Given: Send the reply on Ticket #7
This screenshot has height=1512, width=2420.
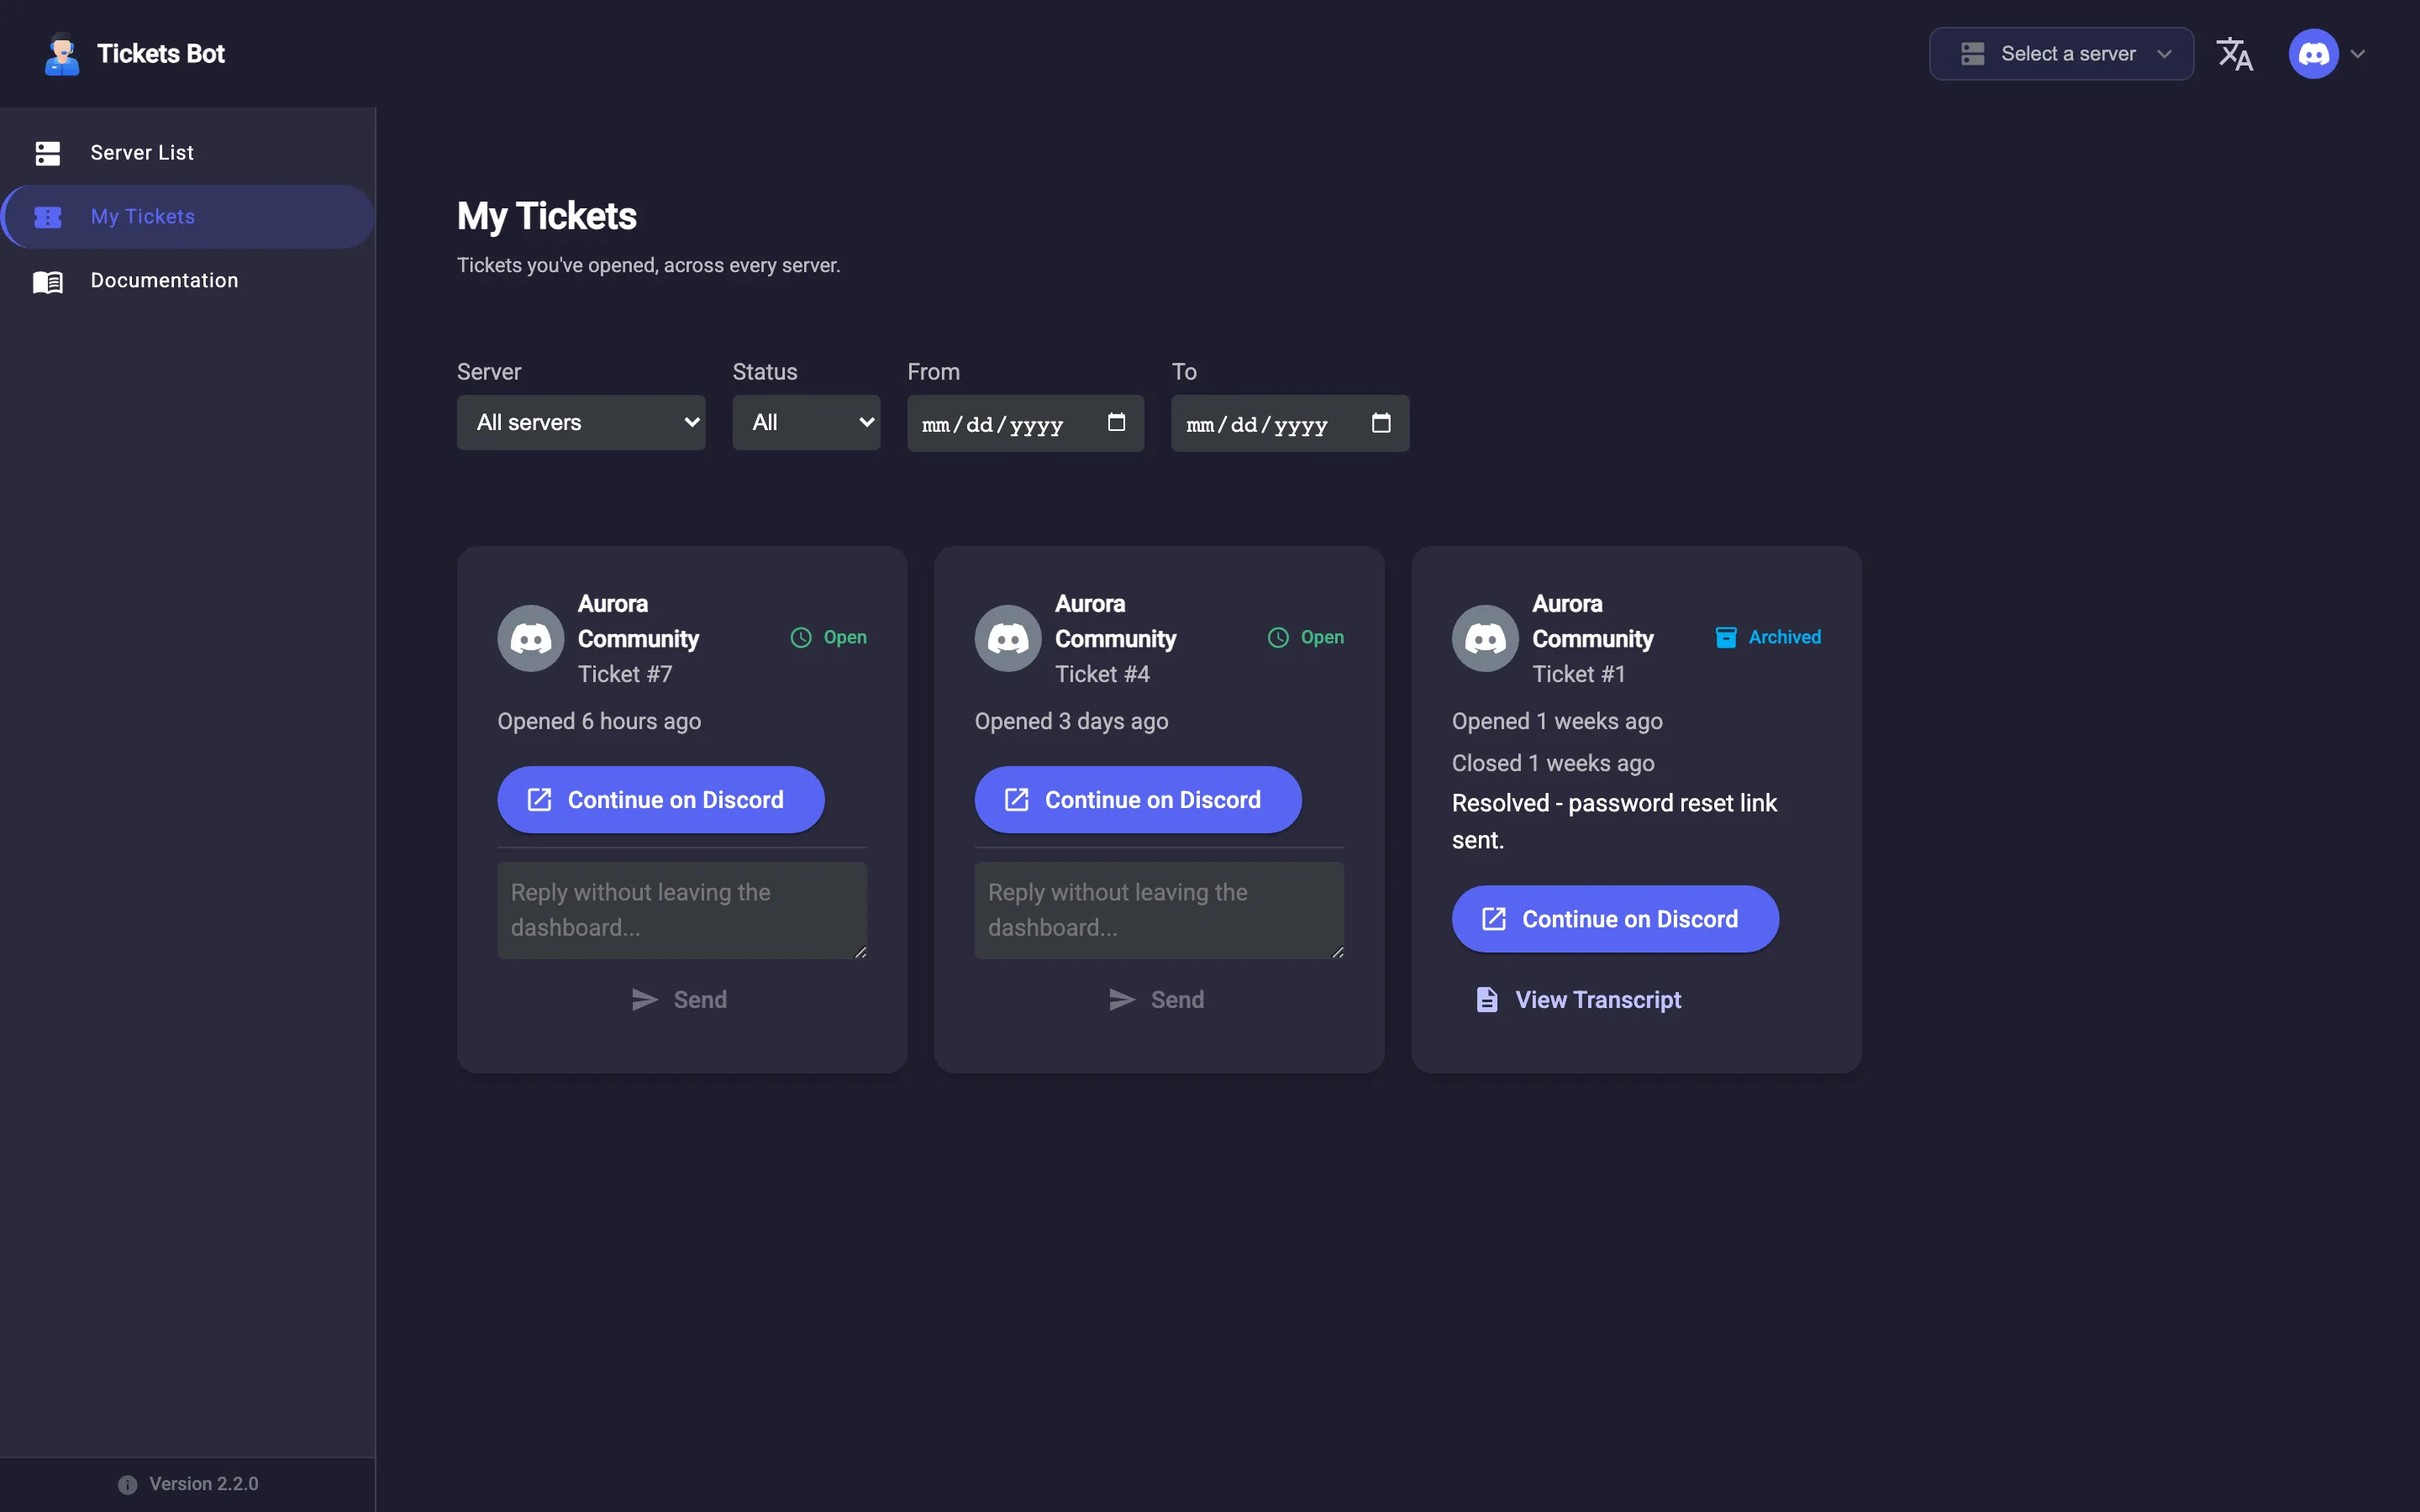Looking at the screenshot, I should 680,1000.
